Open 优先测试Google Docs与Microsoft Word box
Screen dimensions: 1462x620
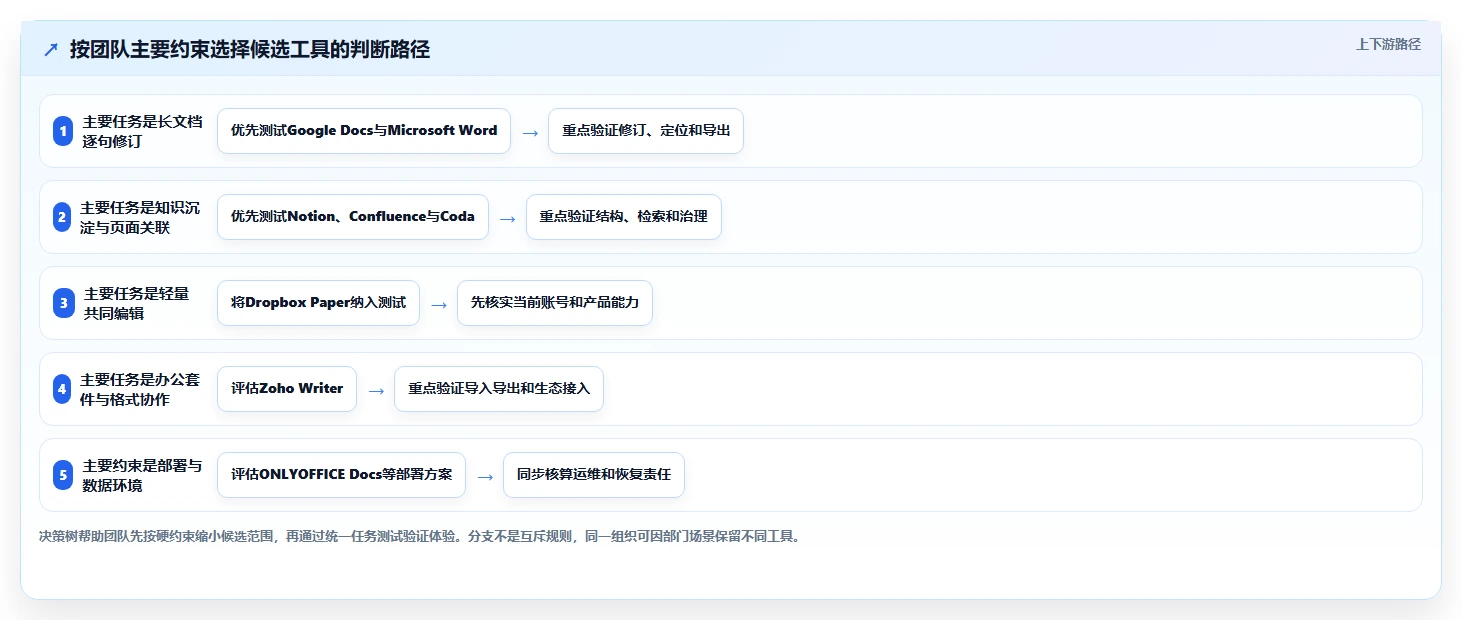click(364, 131)
